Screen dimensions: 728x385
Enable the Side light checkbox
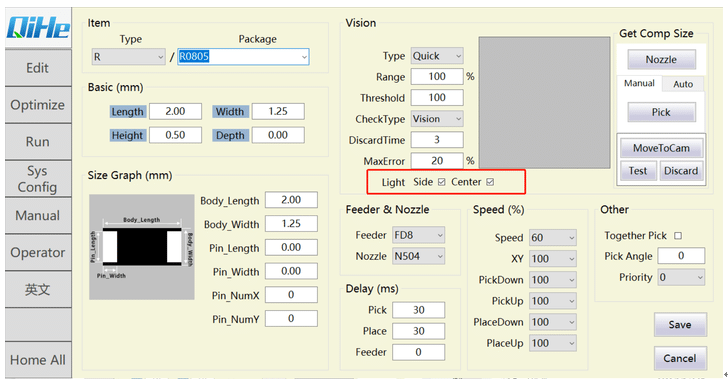point(442,182)
